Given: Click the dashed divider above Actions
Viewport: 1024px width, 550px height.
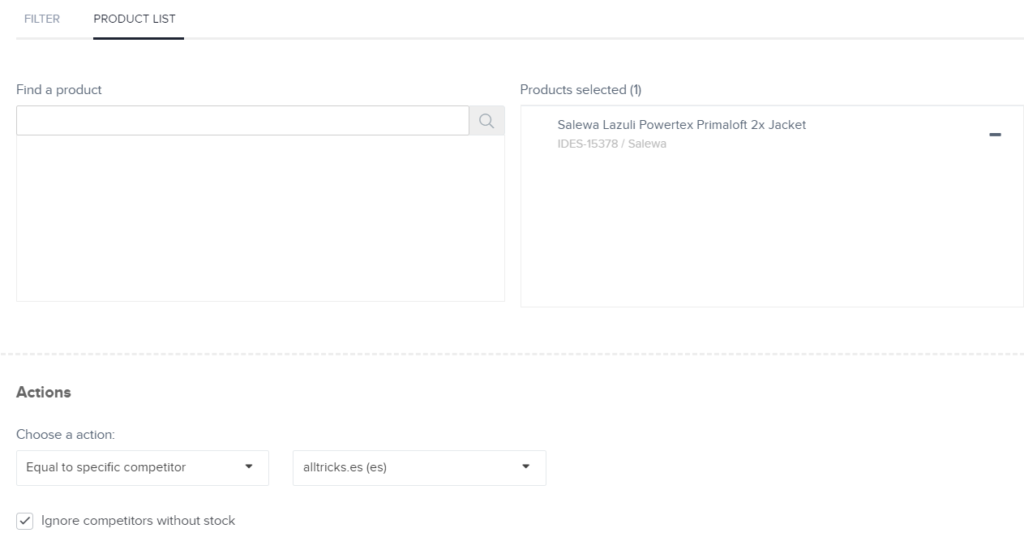Looking at the screenshot, I should pyautogui.click(x=512, y=353).
